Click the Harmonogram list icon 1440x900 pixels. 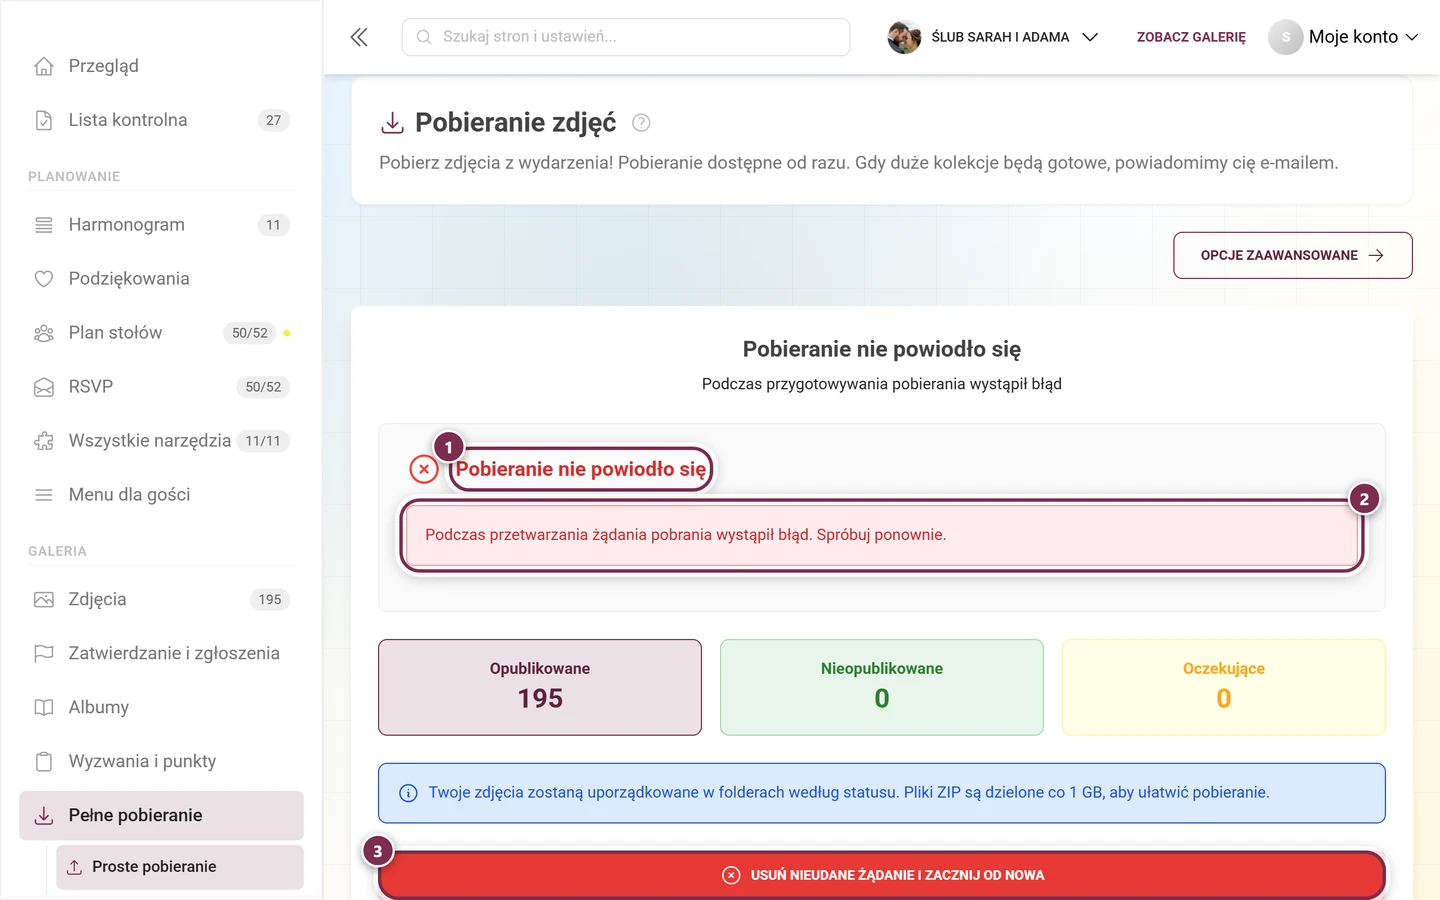[44, 225]
